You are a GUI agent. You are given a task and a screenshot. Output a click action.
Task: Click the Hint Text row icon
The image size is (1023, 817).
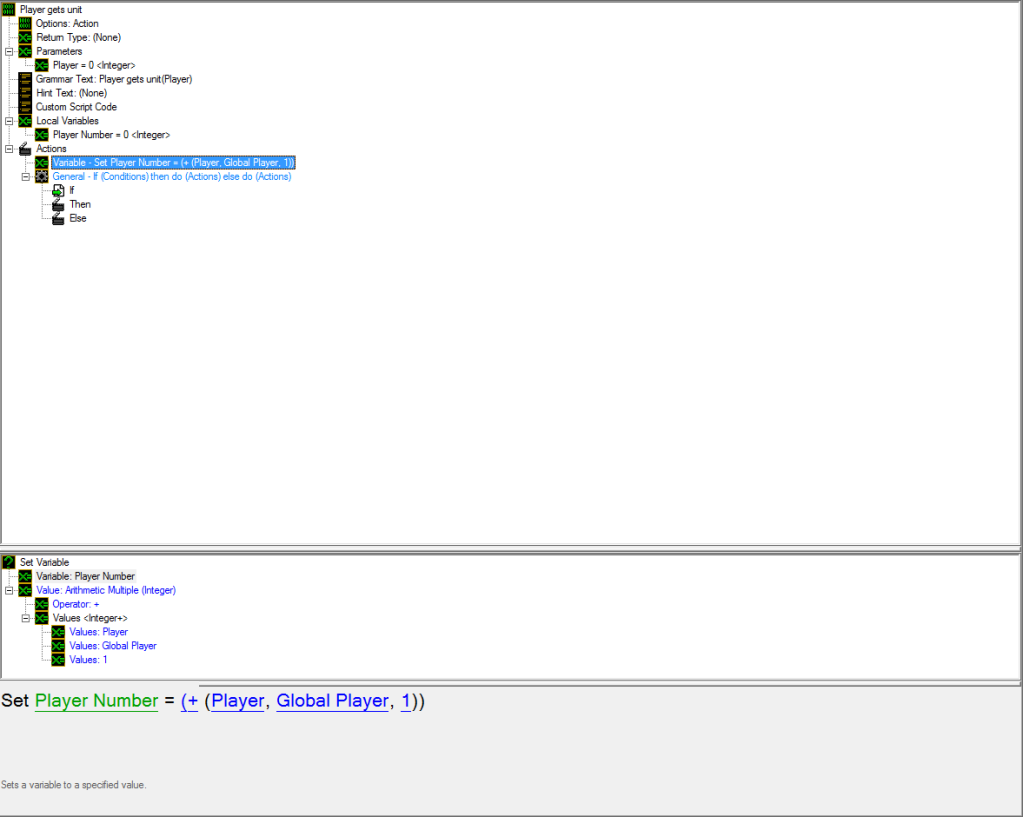click(x=25, y=93)
